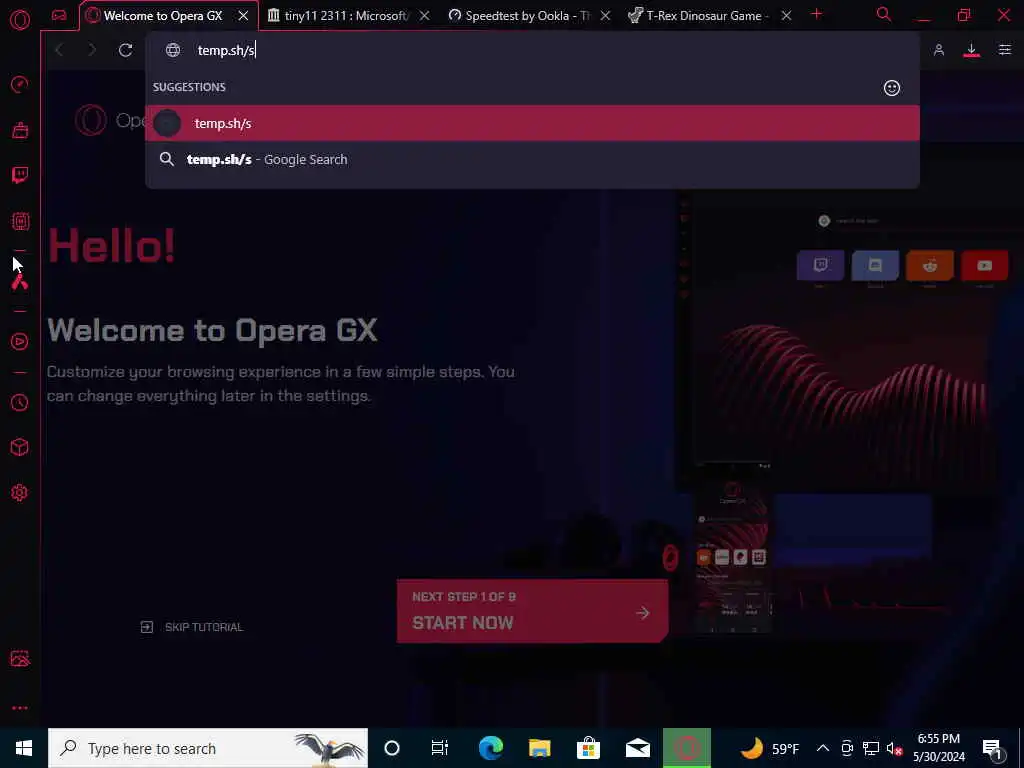Click muted volume icon in tray
The height and width of the screenshot is (768, 1024).
[x=894, y=749]
